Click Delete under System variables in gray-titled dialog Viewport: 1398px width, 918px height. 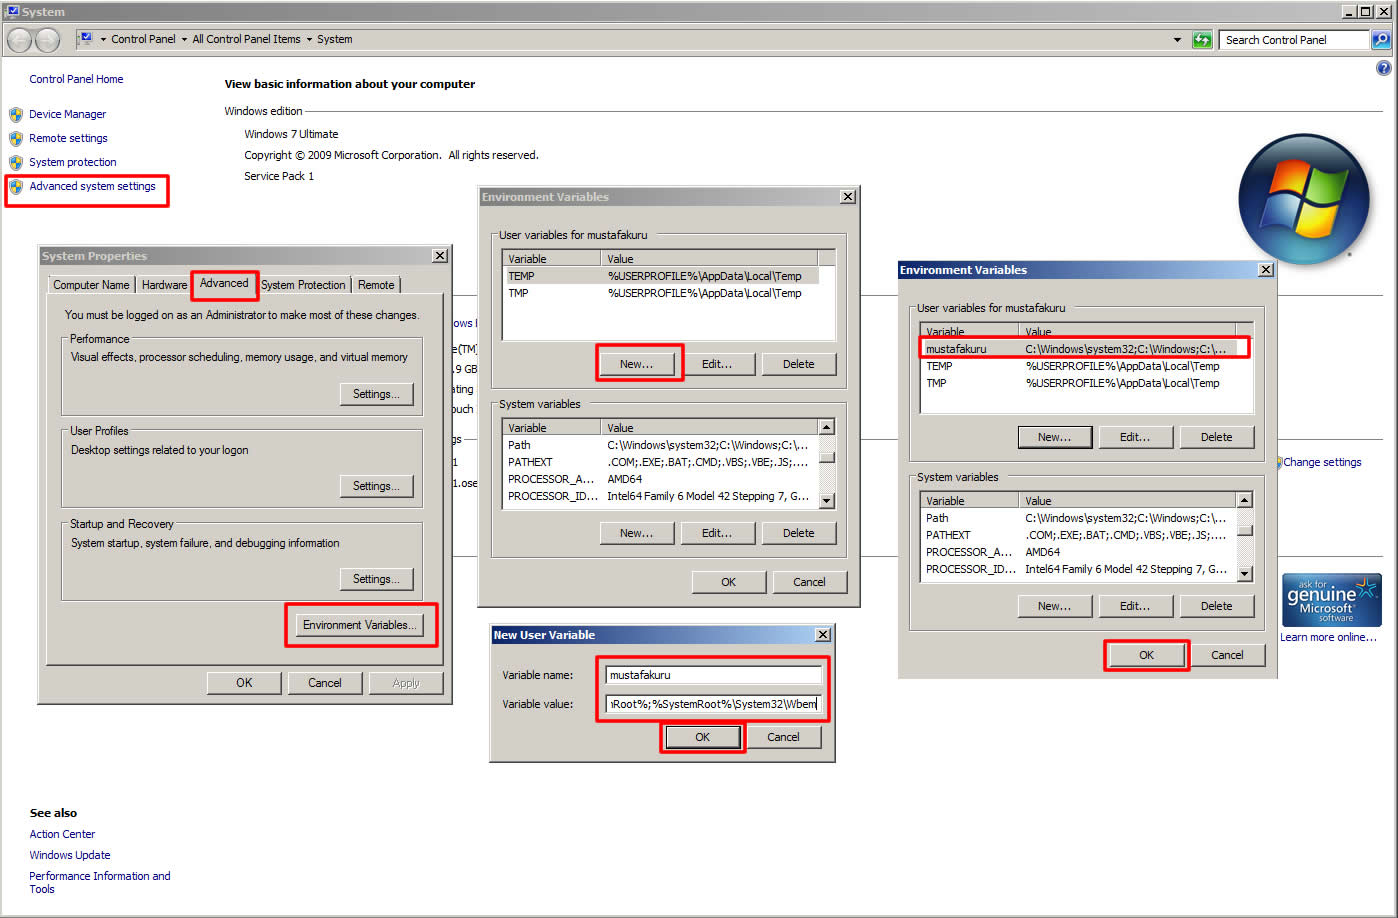click(x=798, y=533)
